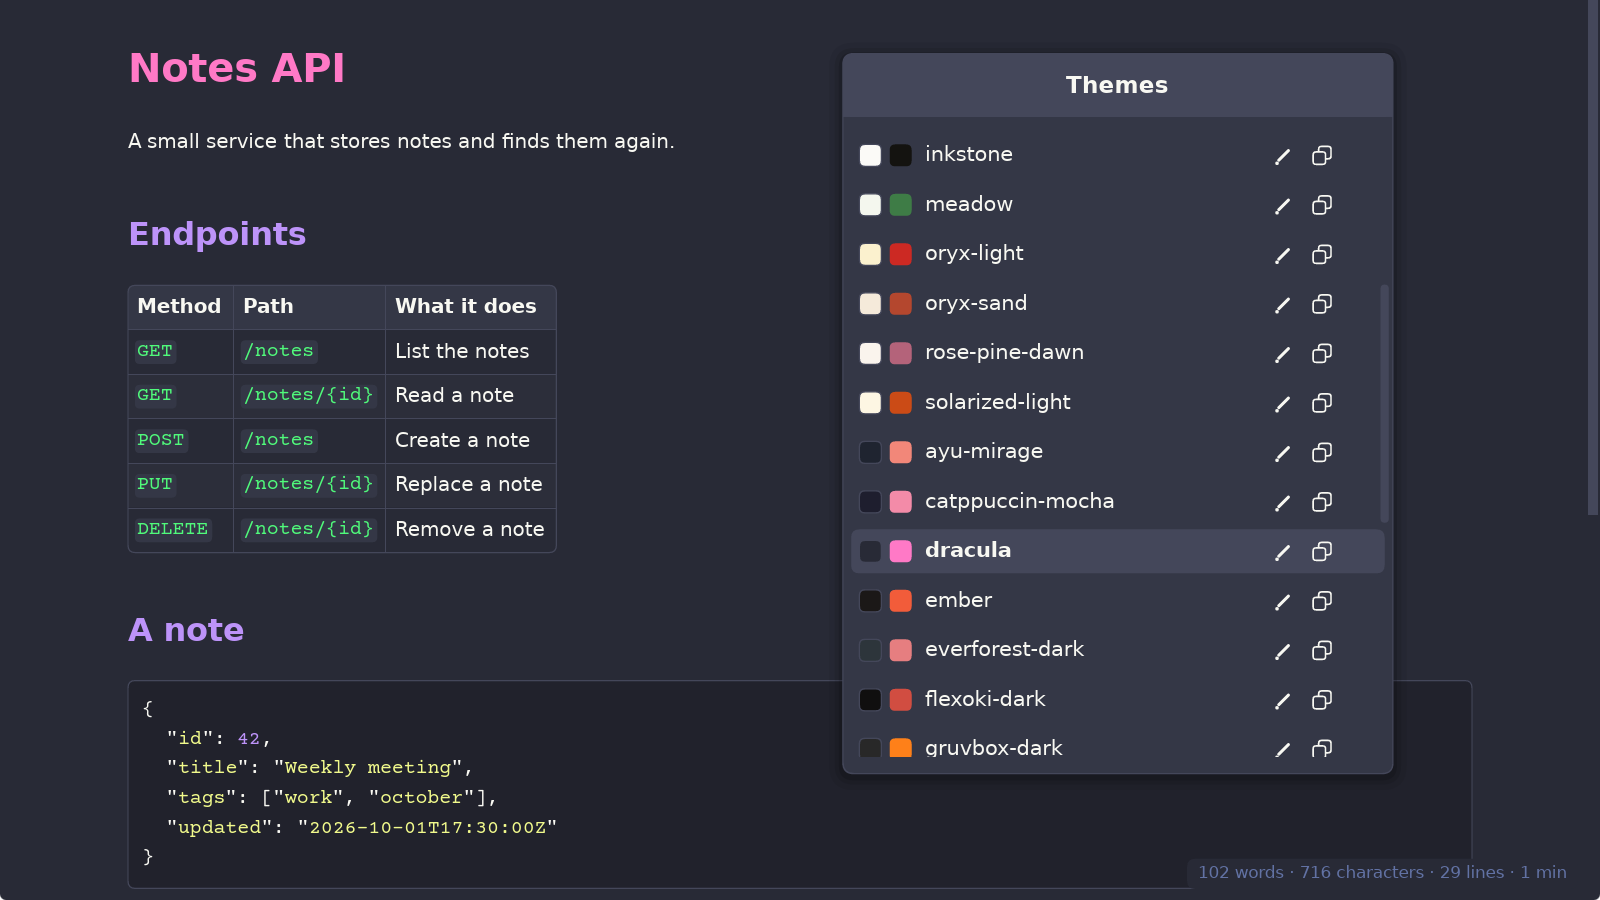Edit the rose-pine-dawn theme
This screenshot has width=1600, height=900.
[1282, 353]
